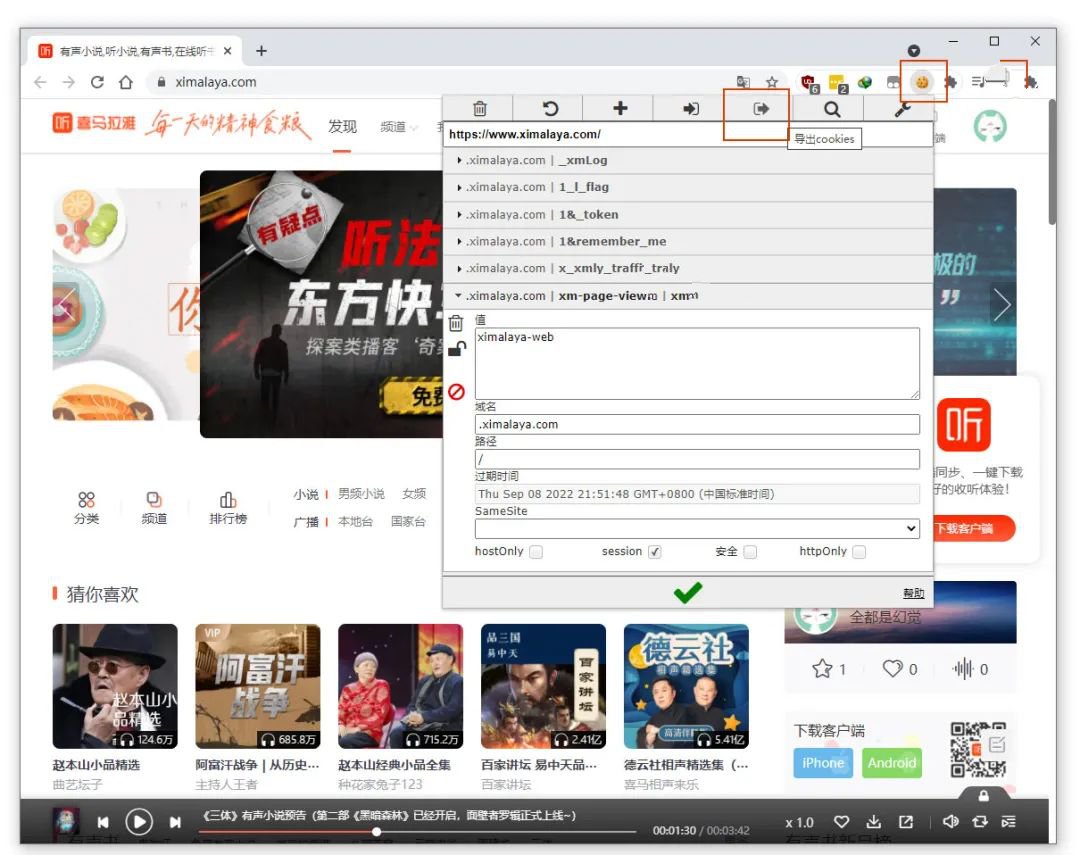Open a new browser tab
This screenshot has width=1080, height=855.
point(261,51)
